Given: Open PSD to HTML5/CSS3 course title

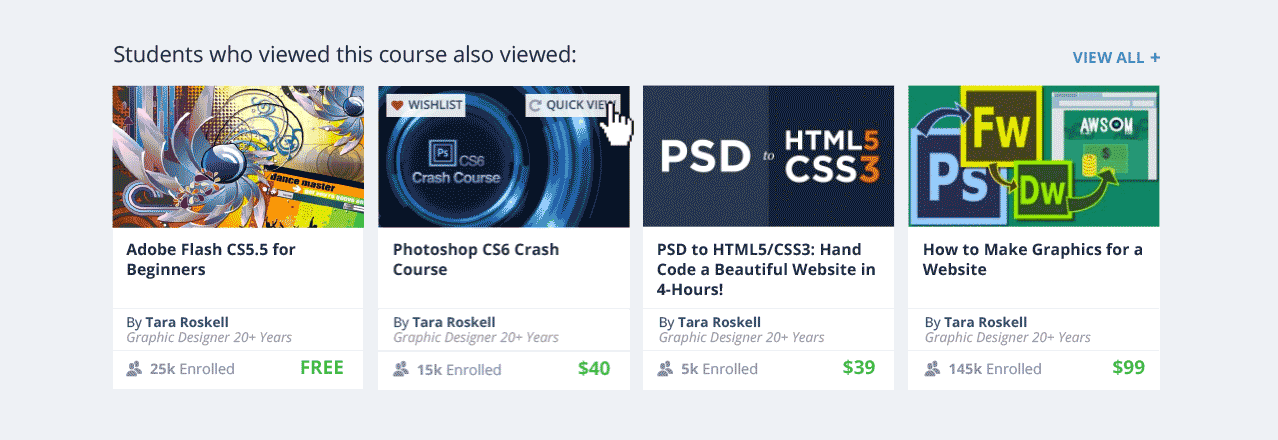Looking at the screenshot, I should click(x=766, y=269).
